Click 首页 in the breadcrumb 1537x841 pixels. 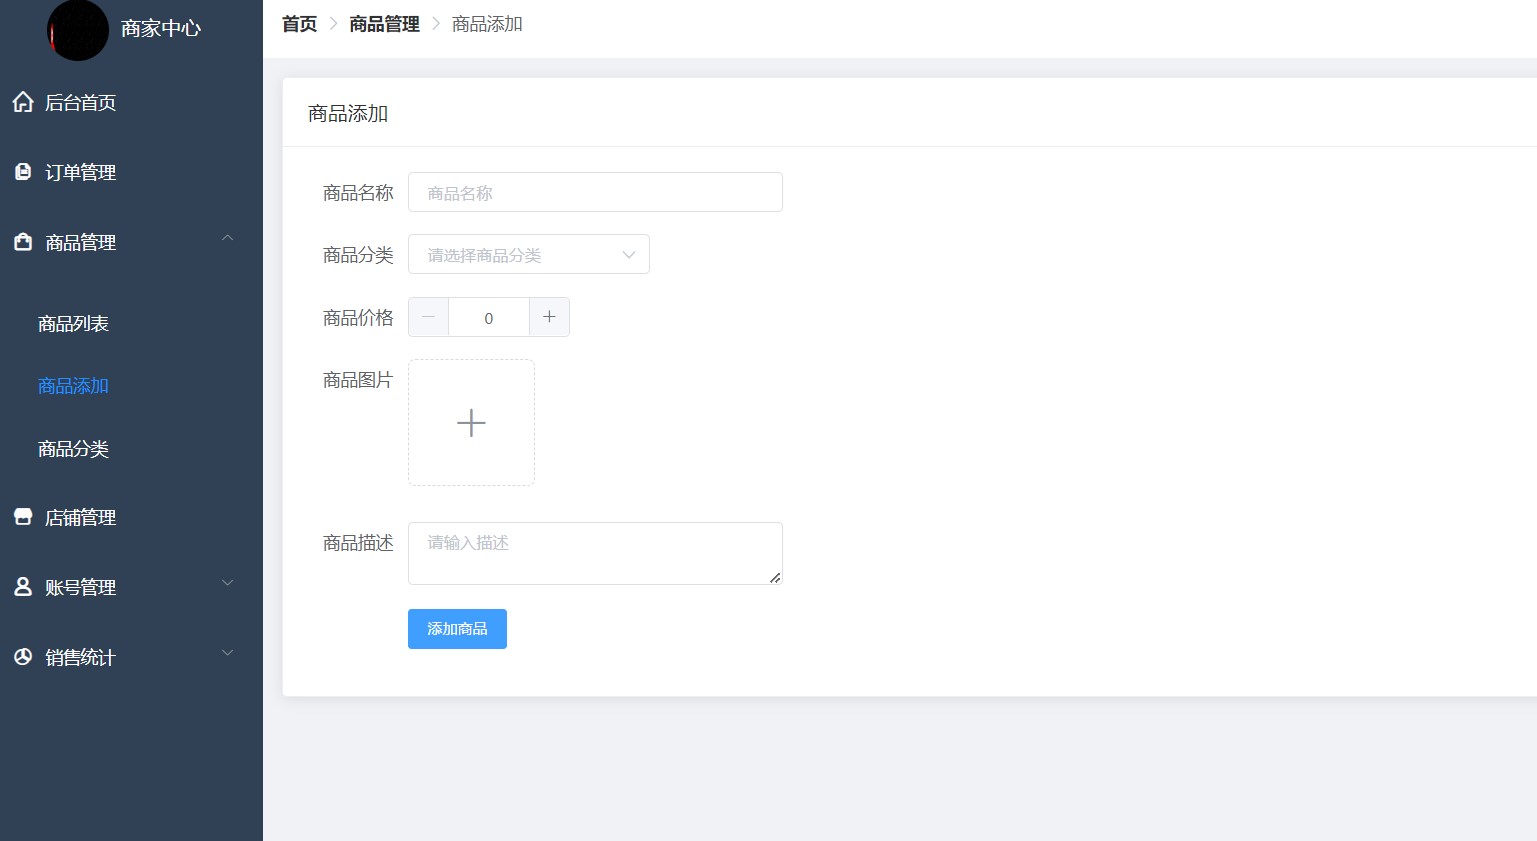[300, 24]
